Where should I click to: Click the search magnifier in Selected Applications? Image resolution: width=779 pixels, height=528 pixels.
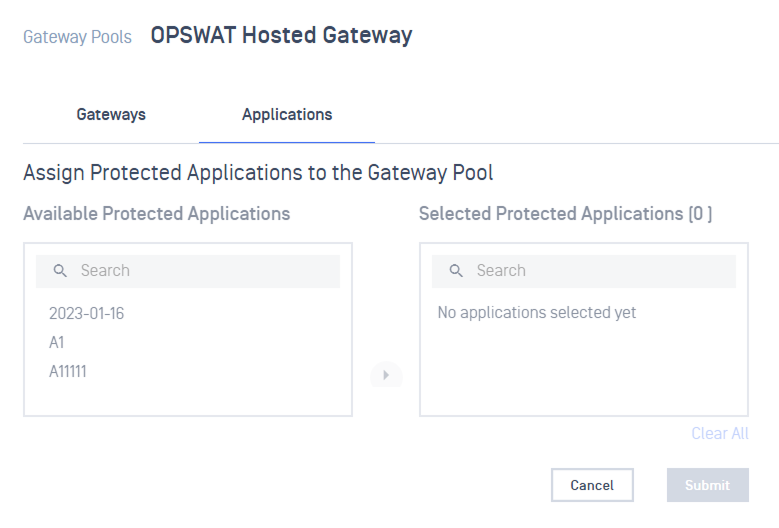click(456, 271)
